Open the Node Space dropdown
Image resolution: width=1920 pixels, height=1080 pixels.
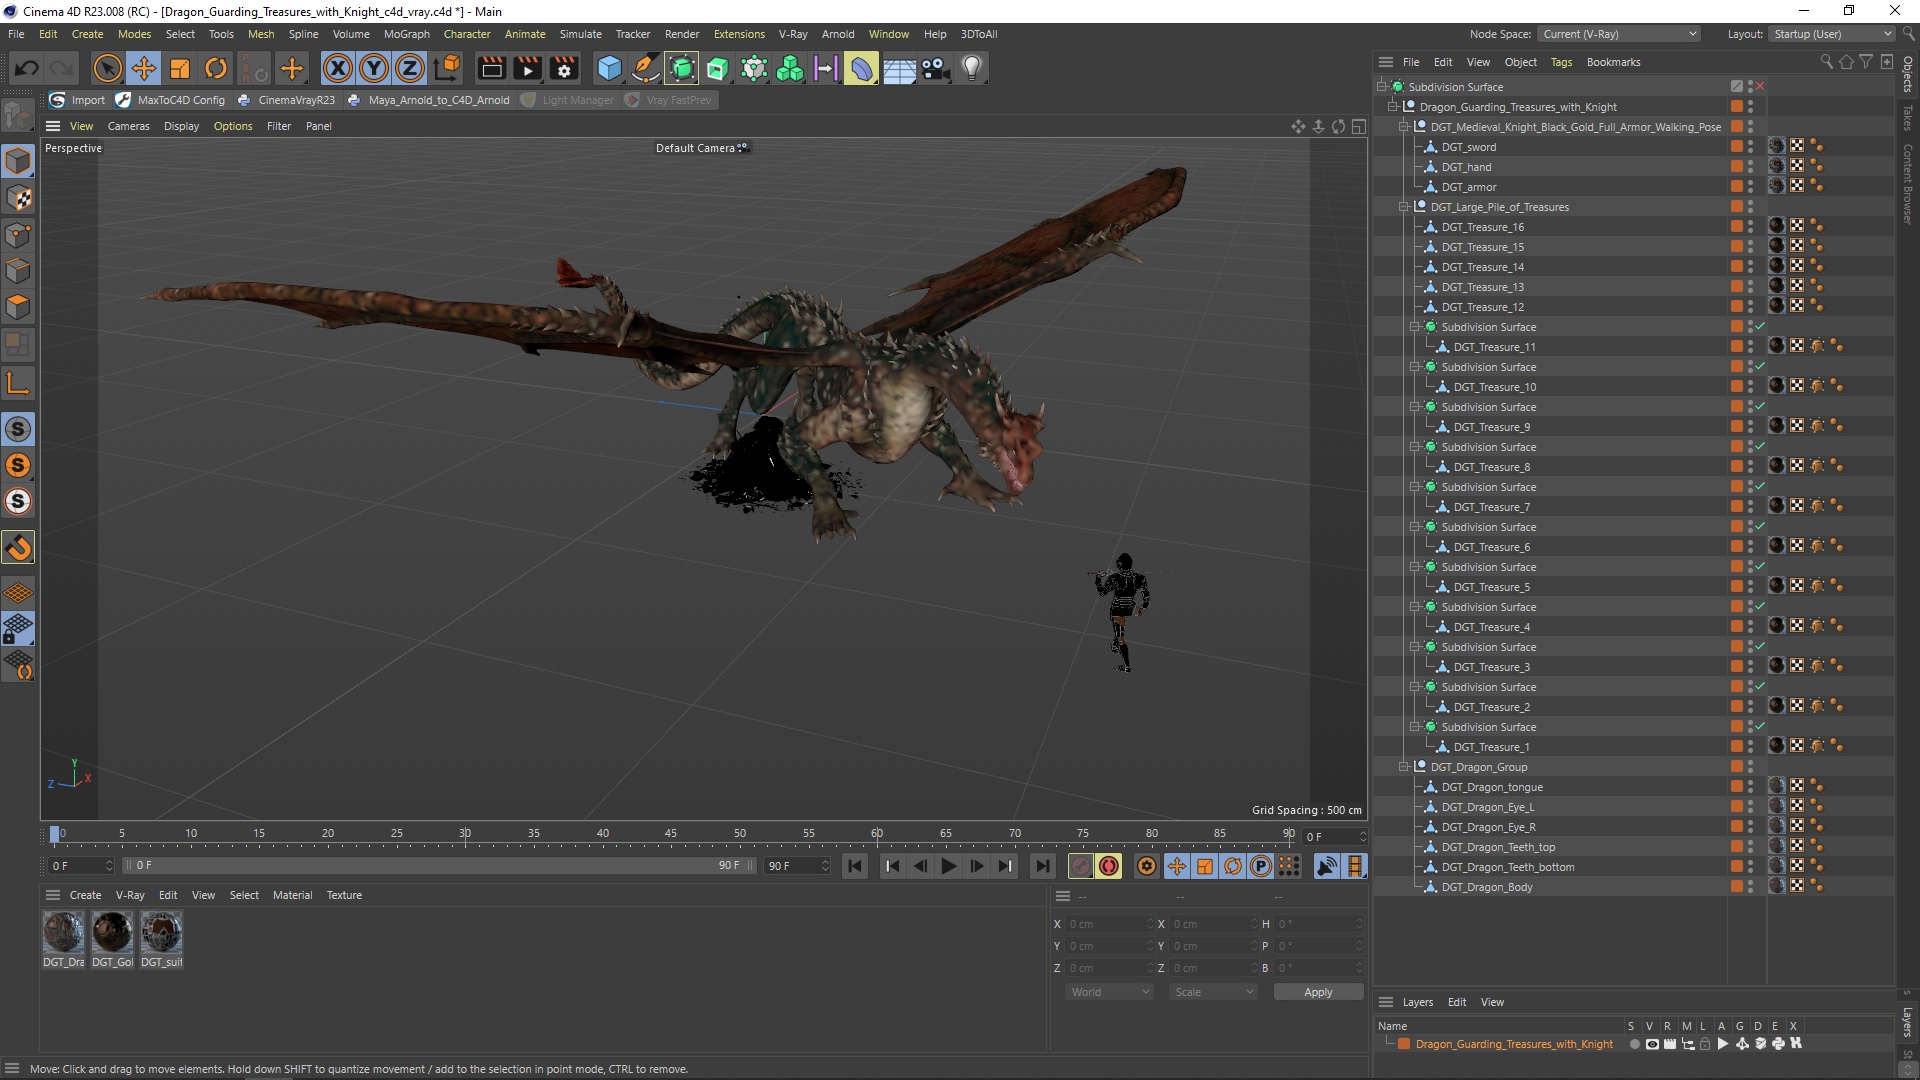click(1618, 34)
